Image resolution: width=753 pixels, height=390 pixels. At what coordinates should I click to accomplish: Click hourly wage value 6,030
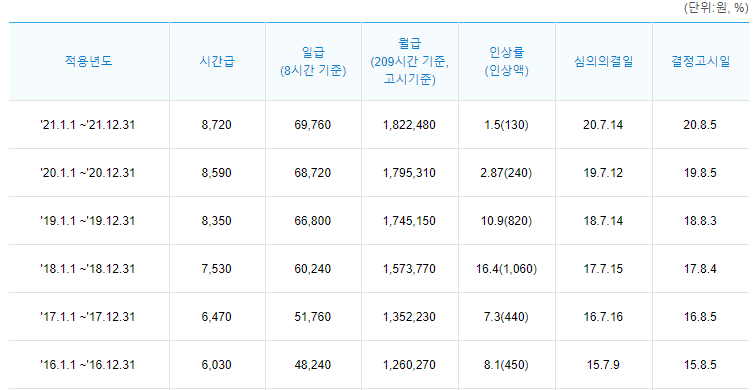tap(217, 365)
